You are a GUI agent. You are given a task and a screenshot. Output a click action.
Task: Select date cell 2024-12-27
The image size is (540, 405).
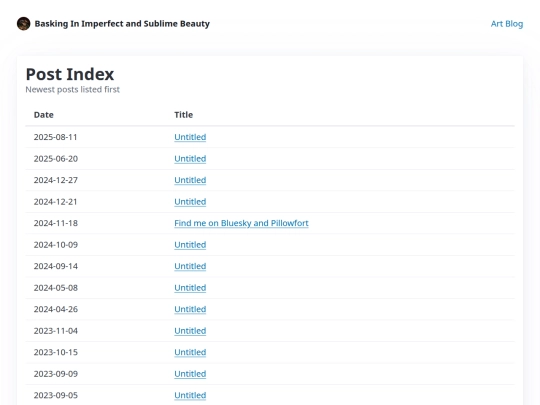[56, 180]
